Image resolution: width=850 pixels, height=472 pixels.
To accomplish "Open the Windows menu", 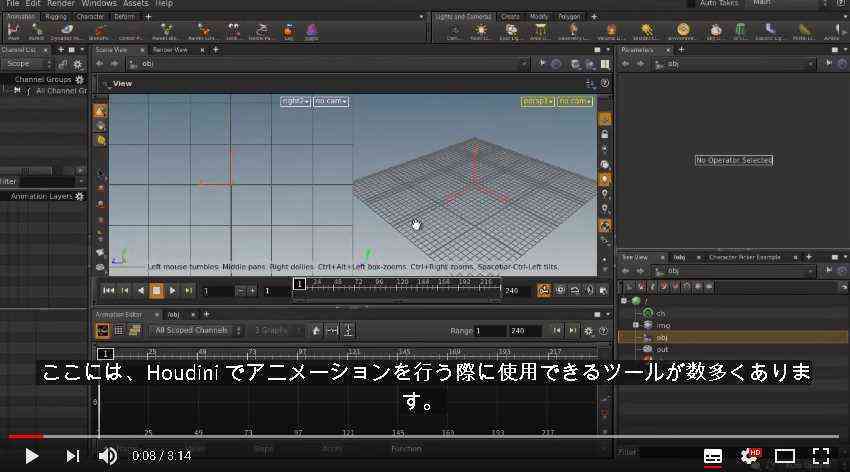I will point(99,3).
